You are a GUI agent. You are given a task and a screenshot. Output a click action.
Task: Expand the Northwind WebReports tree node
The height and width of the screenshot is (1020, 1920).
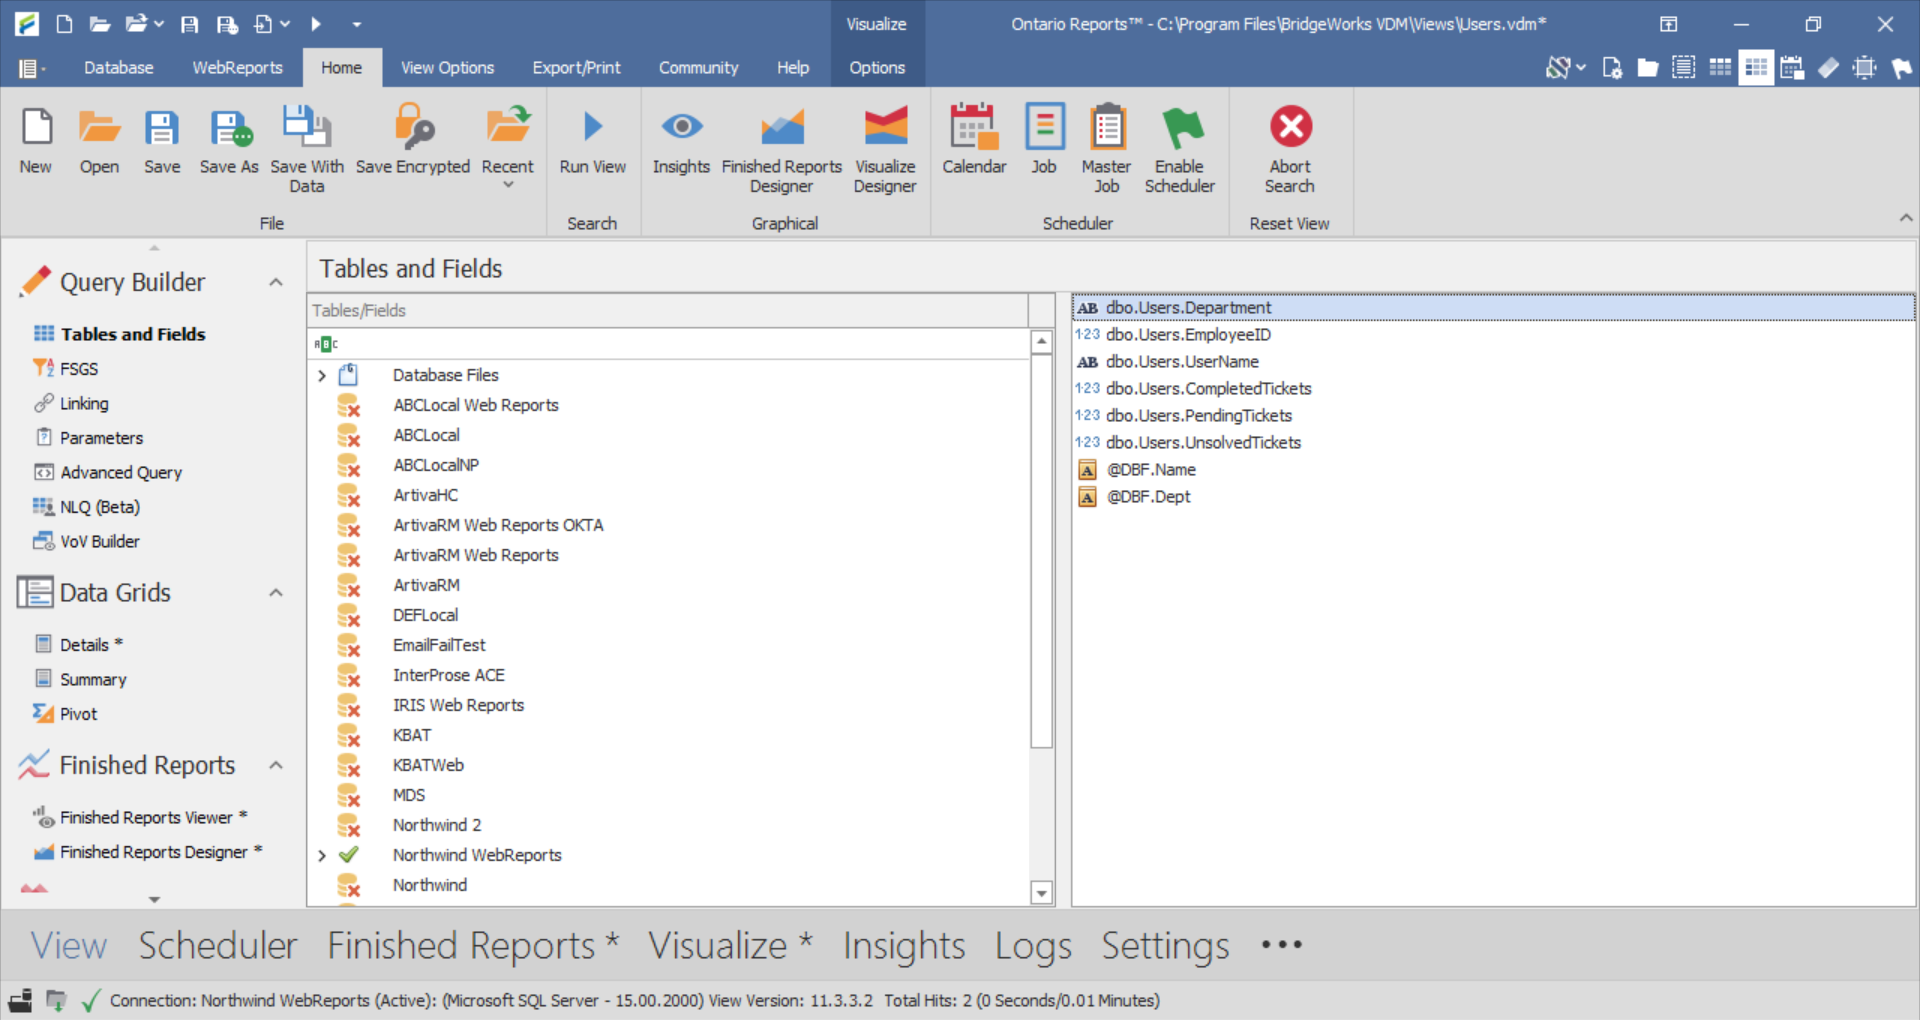pos(322,856)
